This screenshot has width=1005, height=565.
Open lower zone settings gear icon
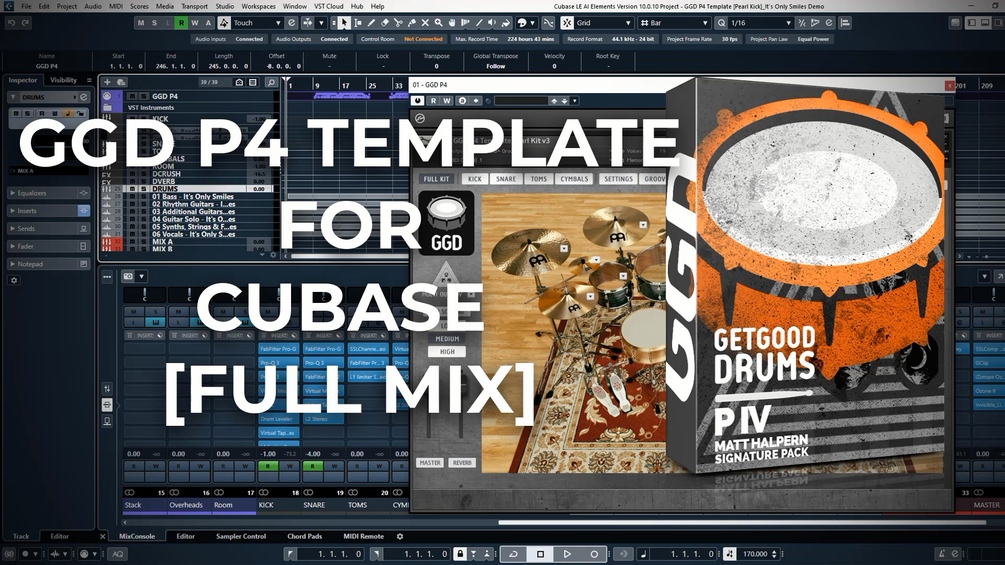tap(400, 536)
